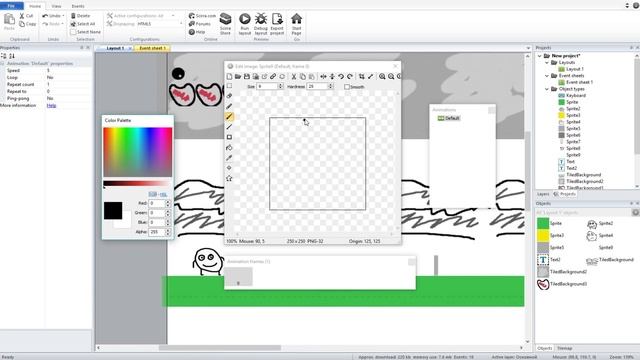Click the Zoom out magnifier icon
Image resolution: width=640 pixels, height=360 pixels.
391,76
